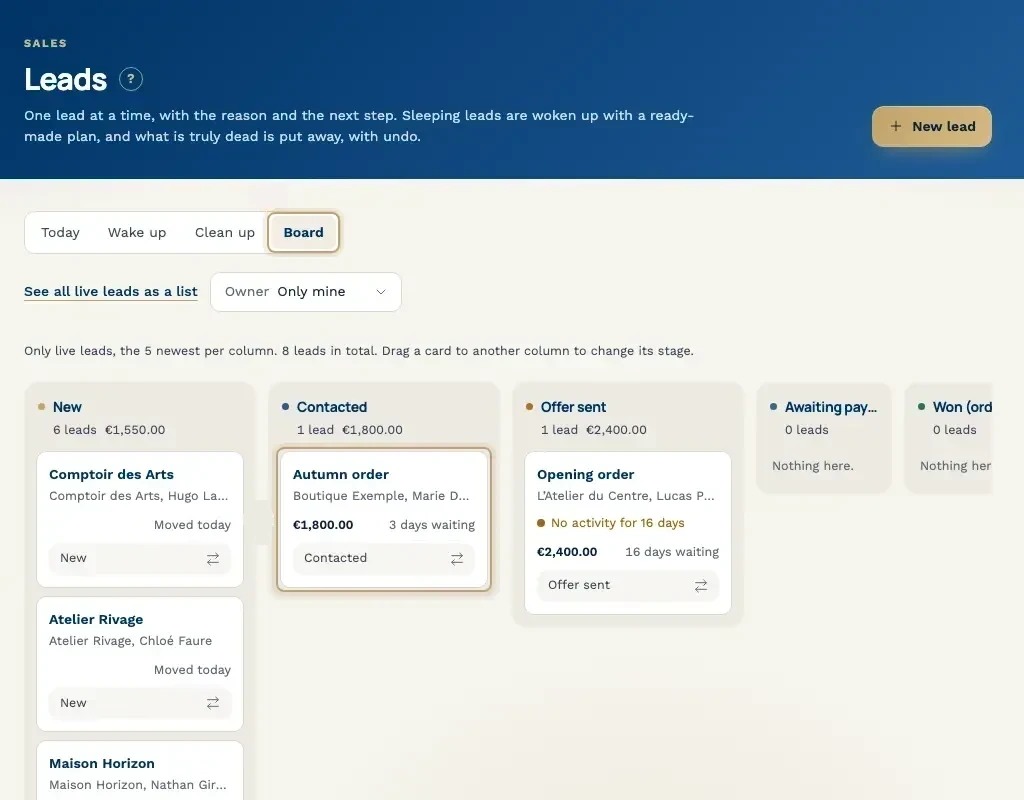Viewport: 1024px width, 800px height.
Task: Click 'Atelier Rivage, Chloé Faure' subtitle
Action: (x=131, y=641)
